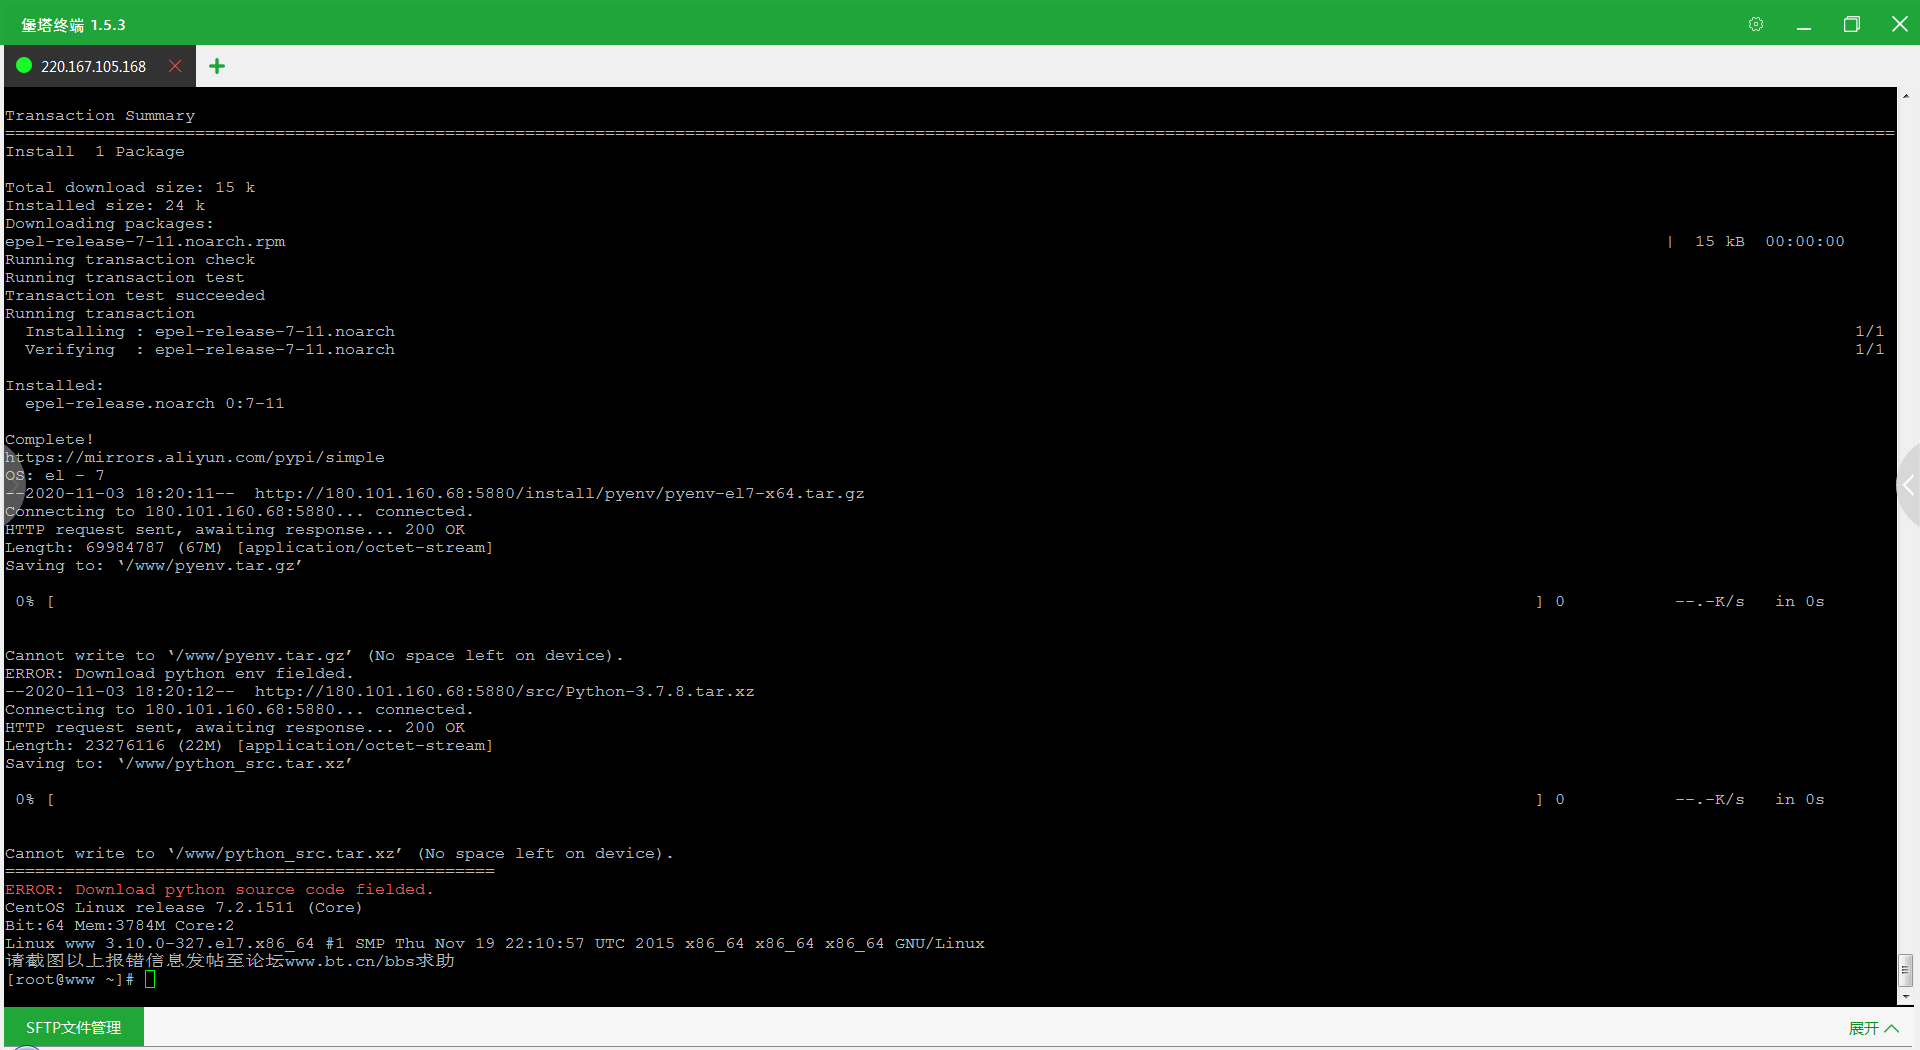Image resolution: width=1920 pixels, height=1050 pixels.
Task: Click 'Installed size: 24 k' line
Action: 105,205
